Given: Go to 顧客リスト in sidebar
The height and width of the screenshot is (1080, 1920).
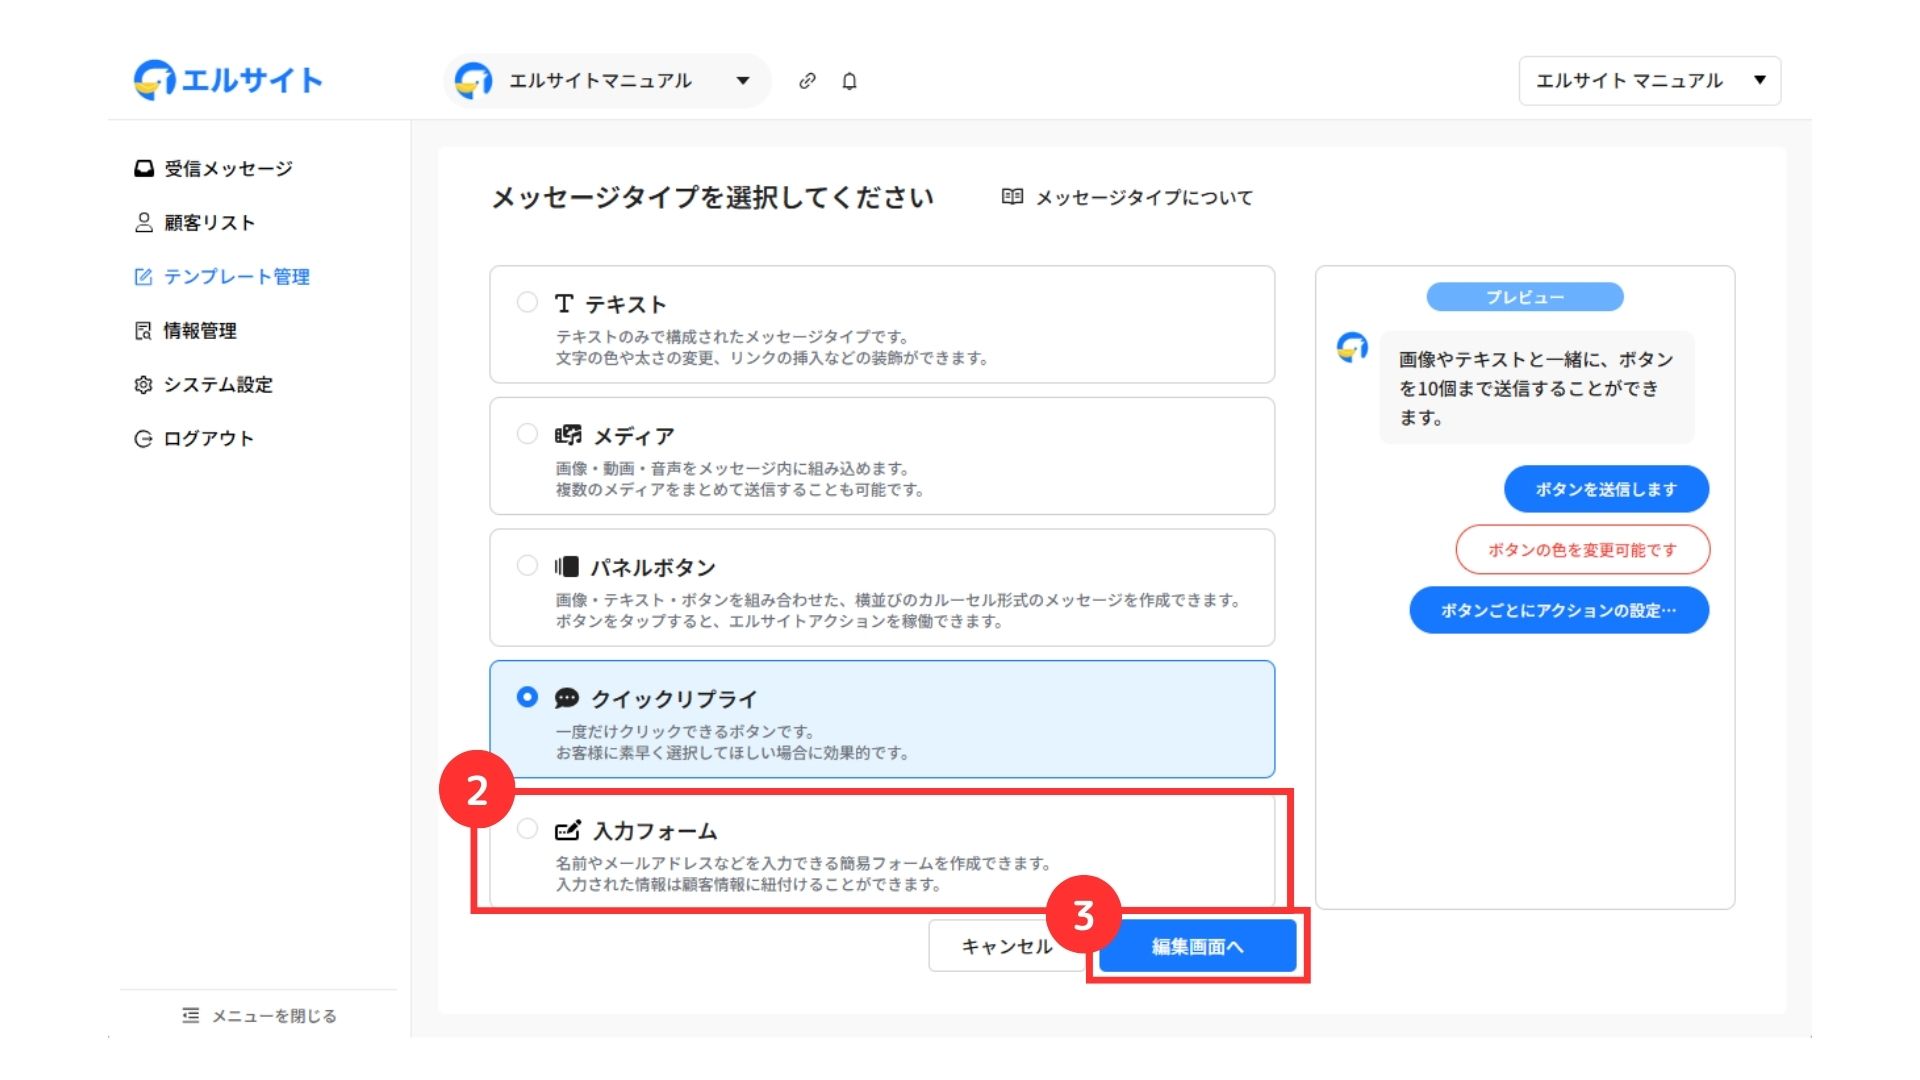Looking at the screenshot, I should 209,223.
